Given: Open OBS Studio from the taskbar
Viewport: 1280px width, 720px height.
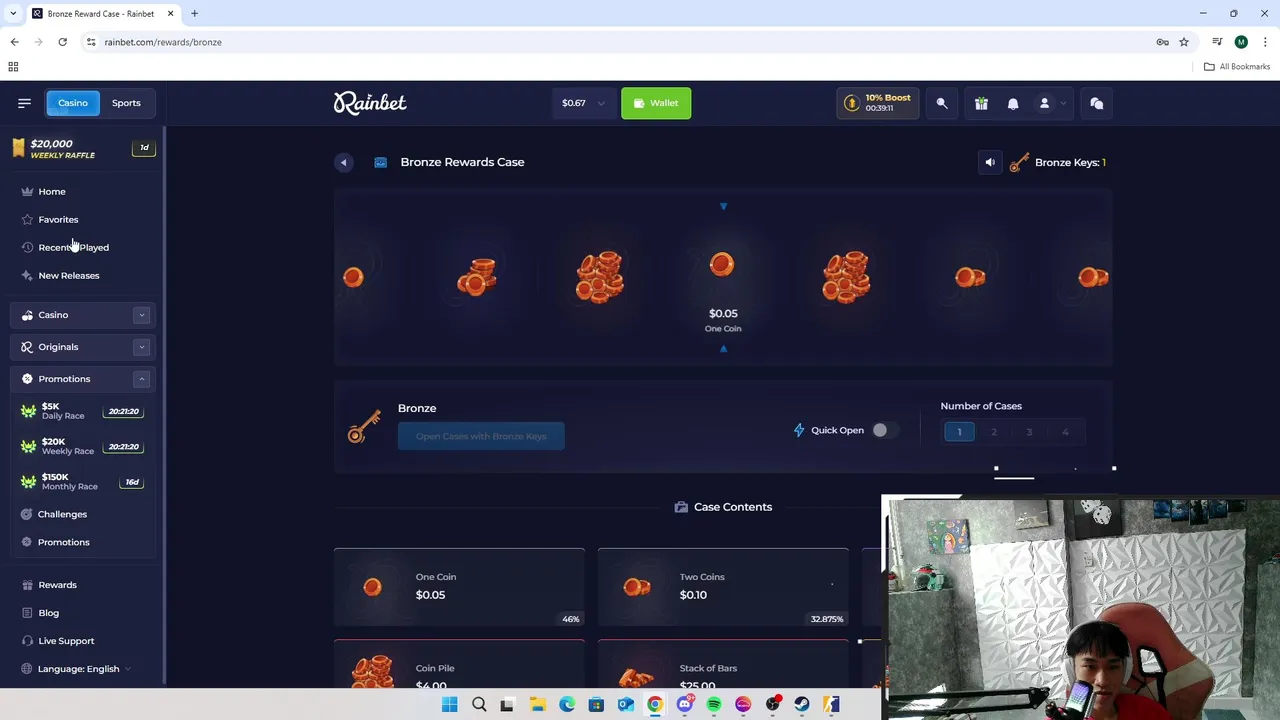Looking at the screenshot, I should (772, 705).
